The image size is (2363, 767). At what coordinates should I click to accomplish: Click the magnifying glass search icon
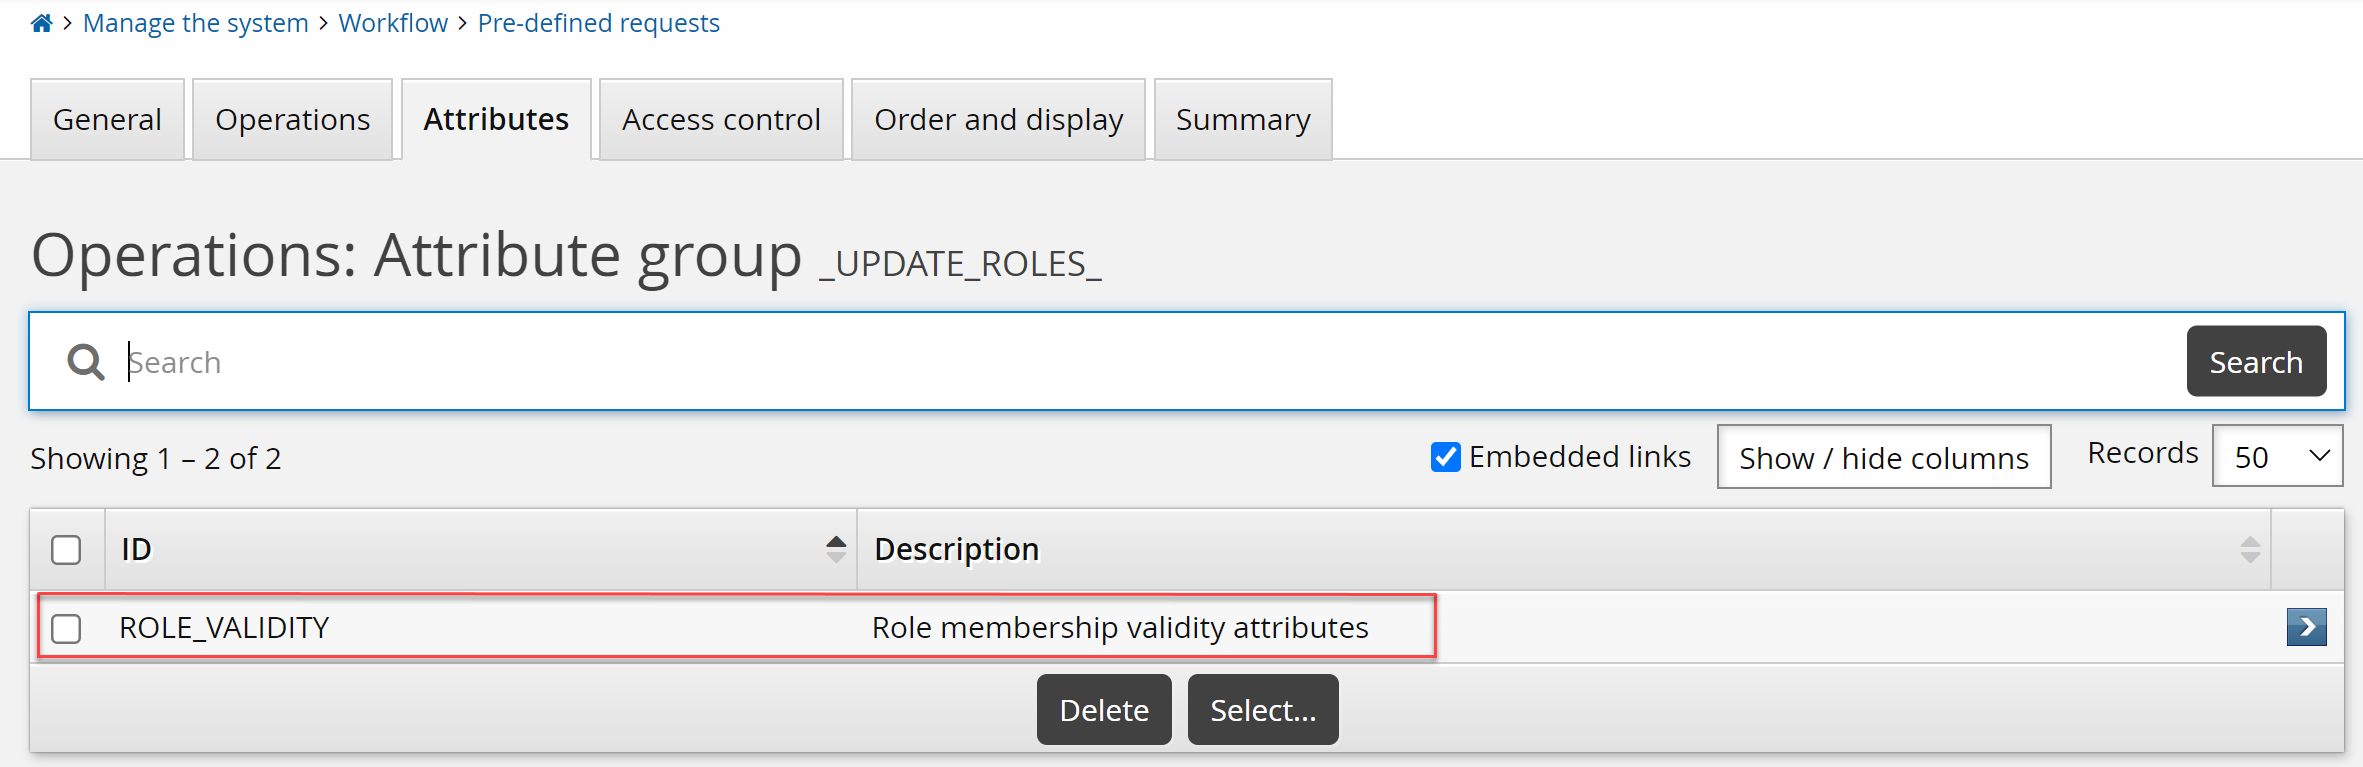(x=85, y=361)
